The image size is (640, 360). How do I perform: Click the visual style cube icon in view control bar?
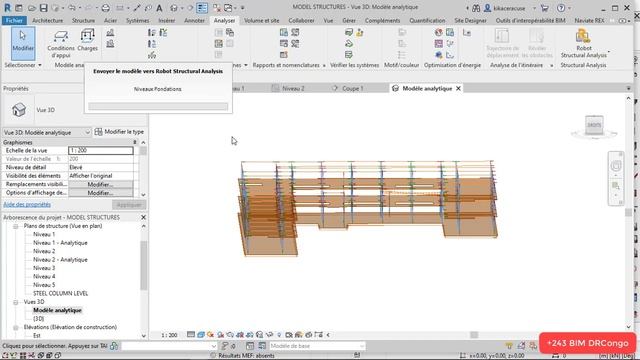(x=201, y=335)
